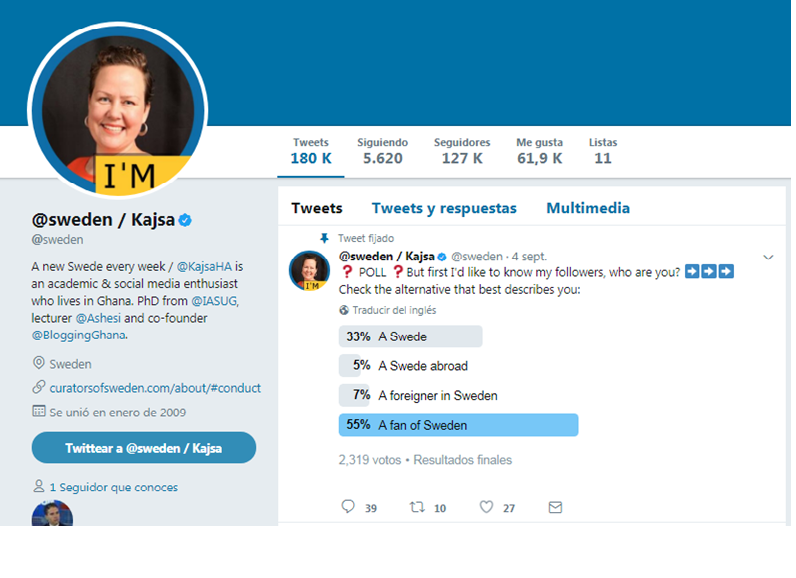Send tweet via direct message envelope icon
This screenshot has width=796, height=578.
pos(555,507)
